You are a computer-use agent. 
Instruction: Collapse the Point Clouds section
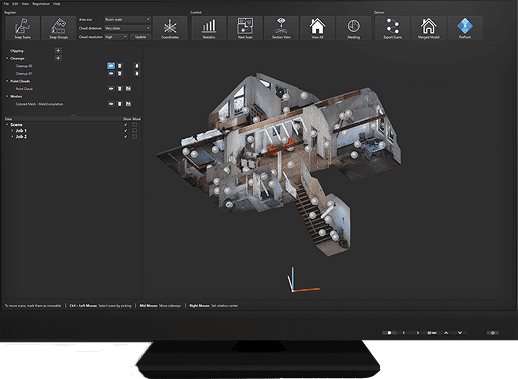[x=7, y=81]
